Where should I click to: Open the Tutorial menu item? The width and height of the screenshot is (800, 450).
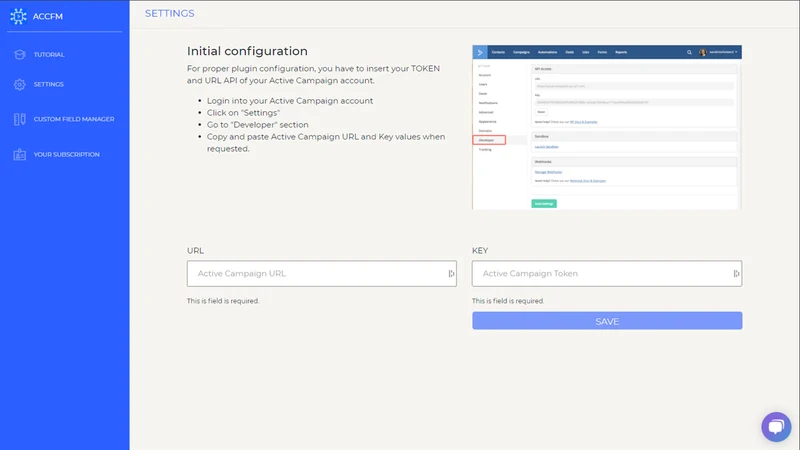click(x=49, y=55)
